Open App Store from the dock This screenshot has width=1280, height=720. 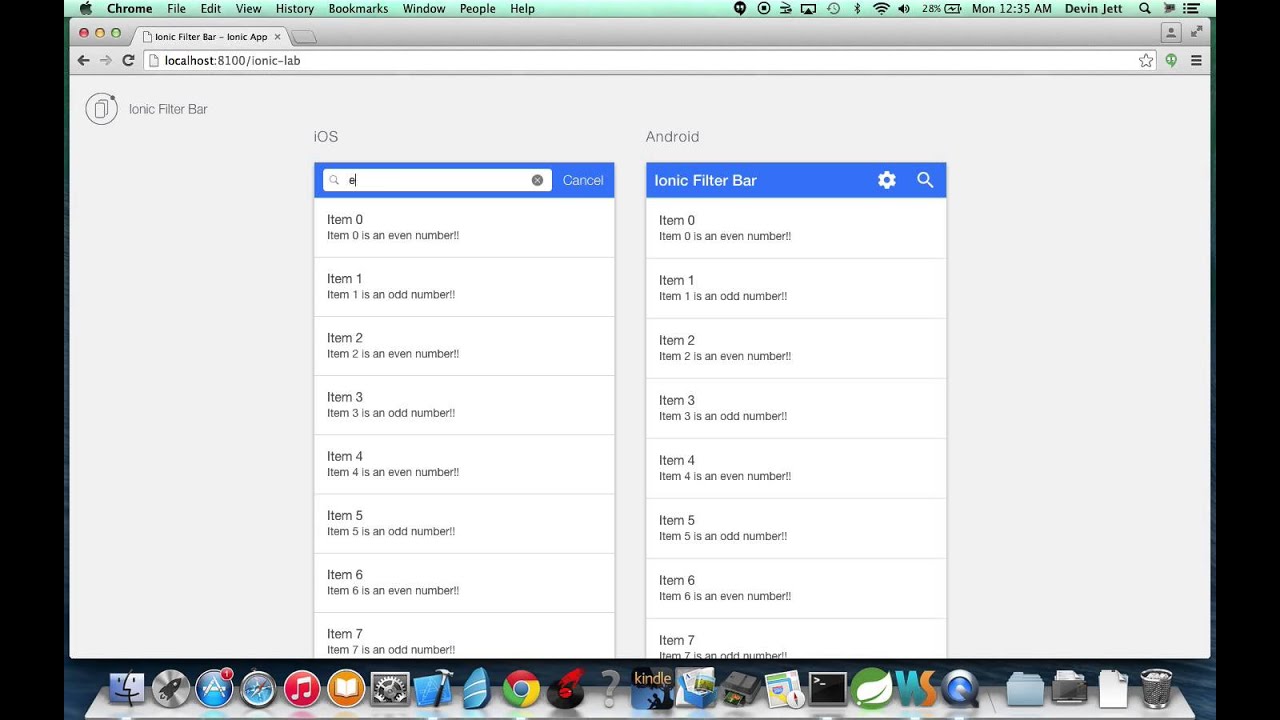point(214,688)
